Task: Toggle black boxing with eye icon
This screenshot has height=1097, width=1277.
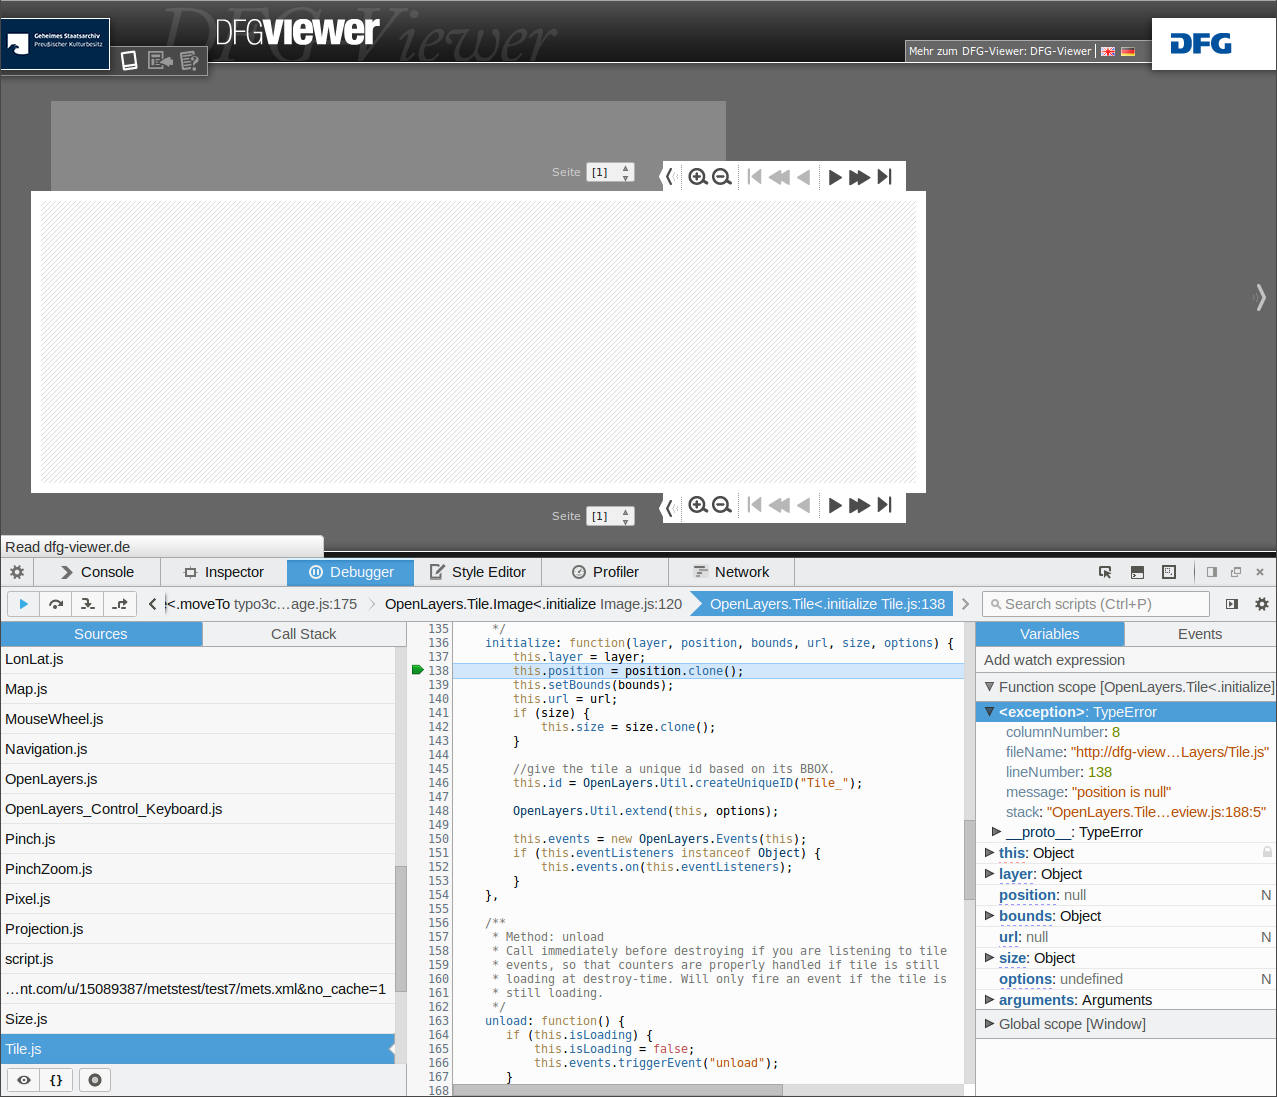Action: coord(24,1080)
